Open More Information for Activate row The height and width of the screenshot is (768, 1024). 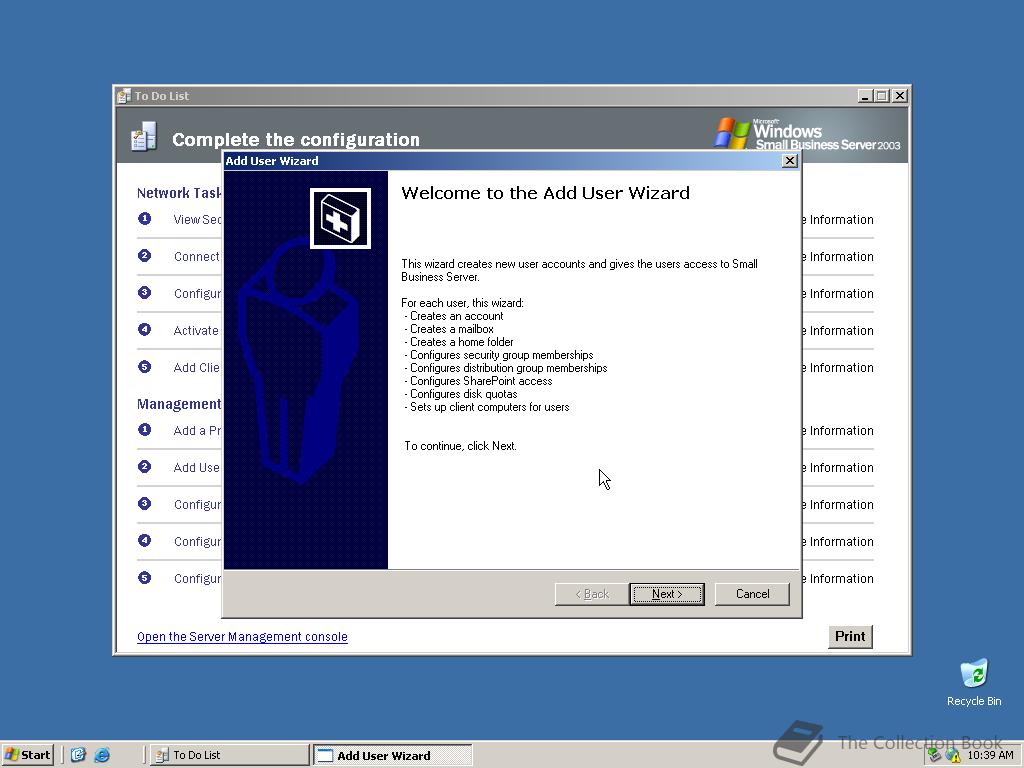pyautogui.click(x=838, y=330)
